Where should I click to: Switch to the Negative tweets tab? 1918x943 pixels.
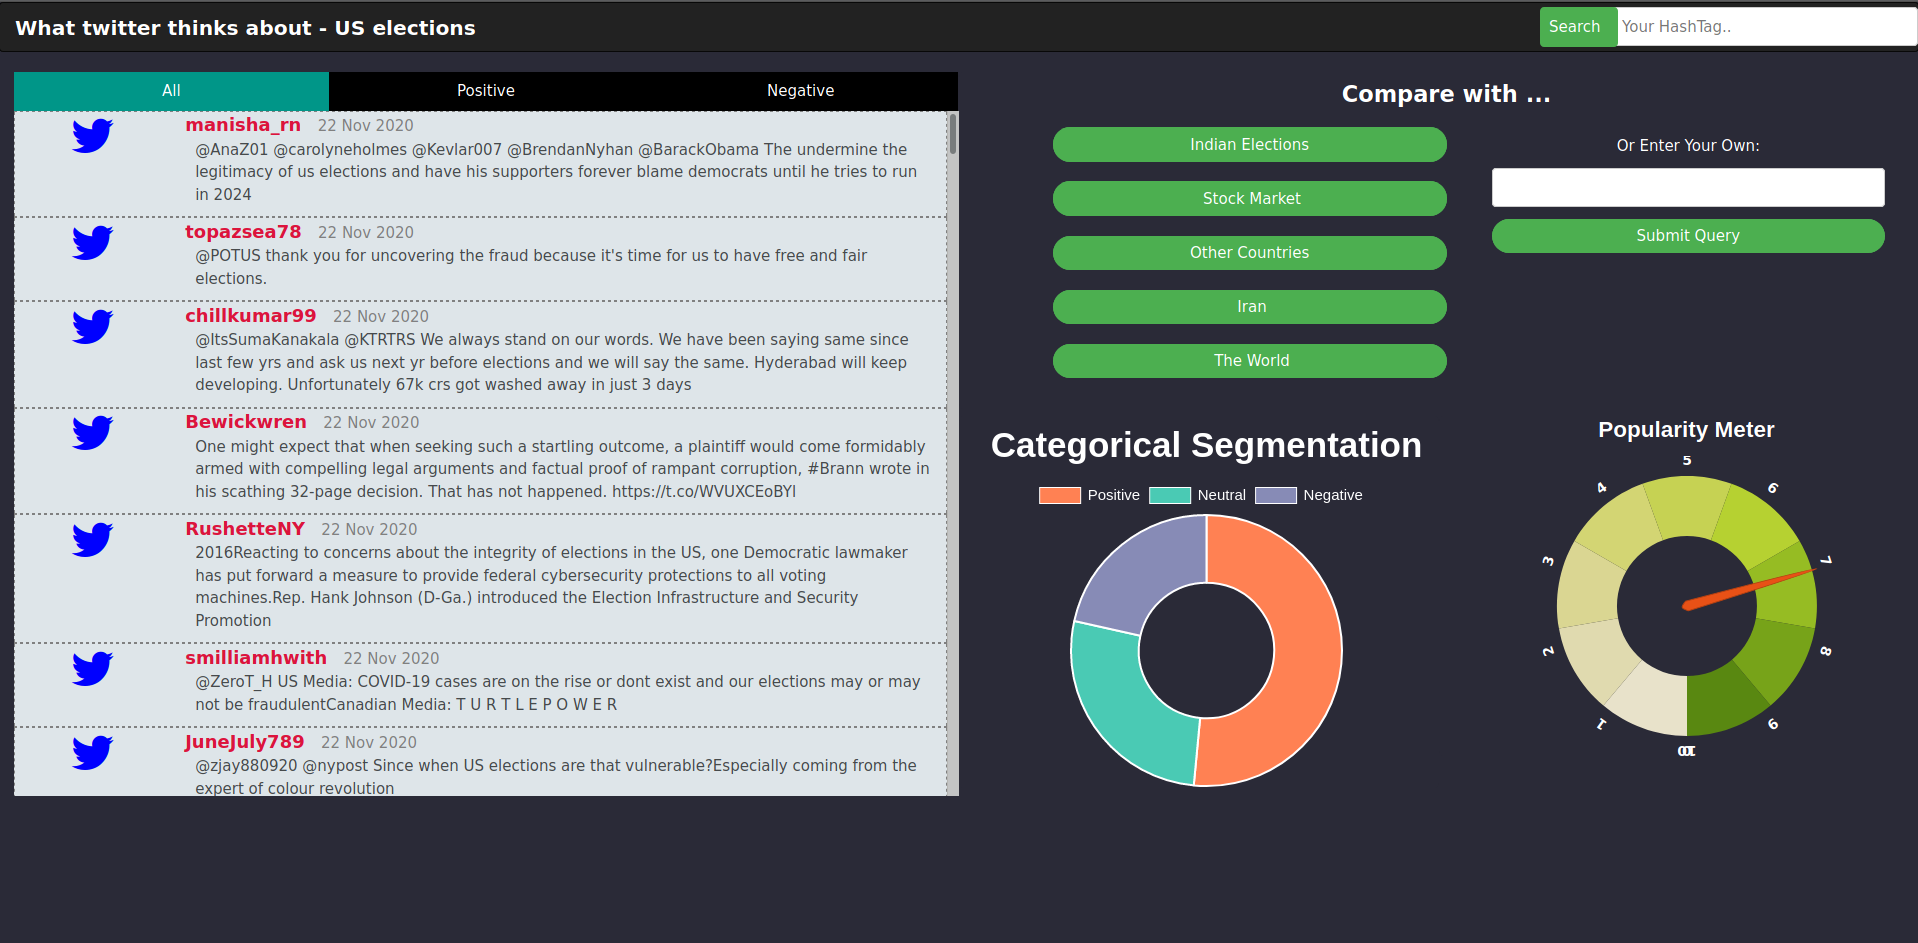(x=800, y=91)
